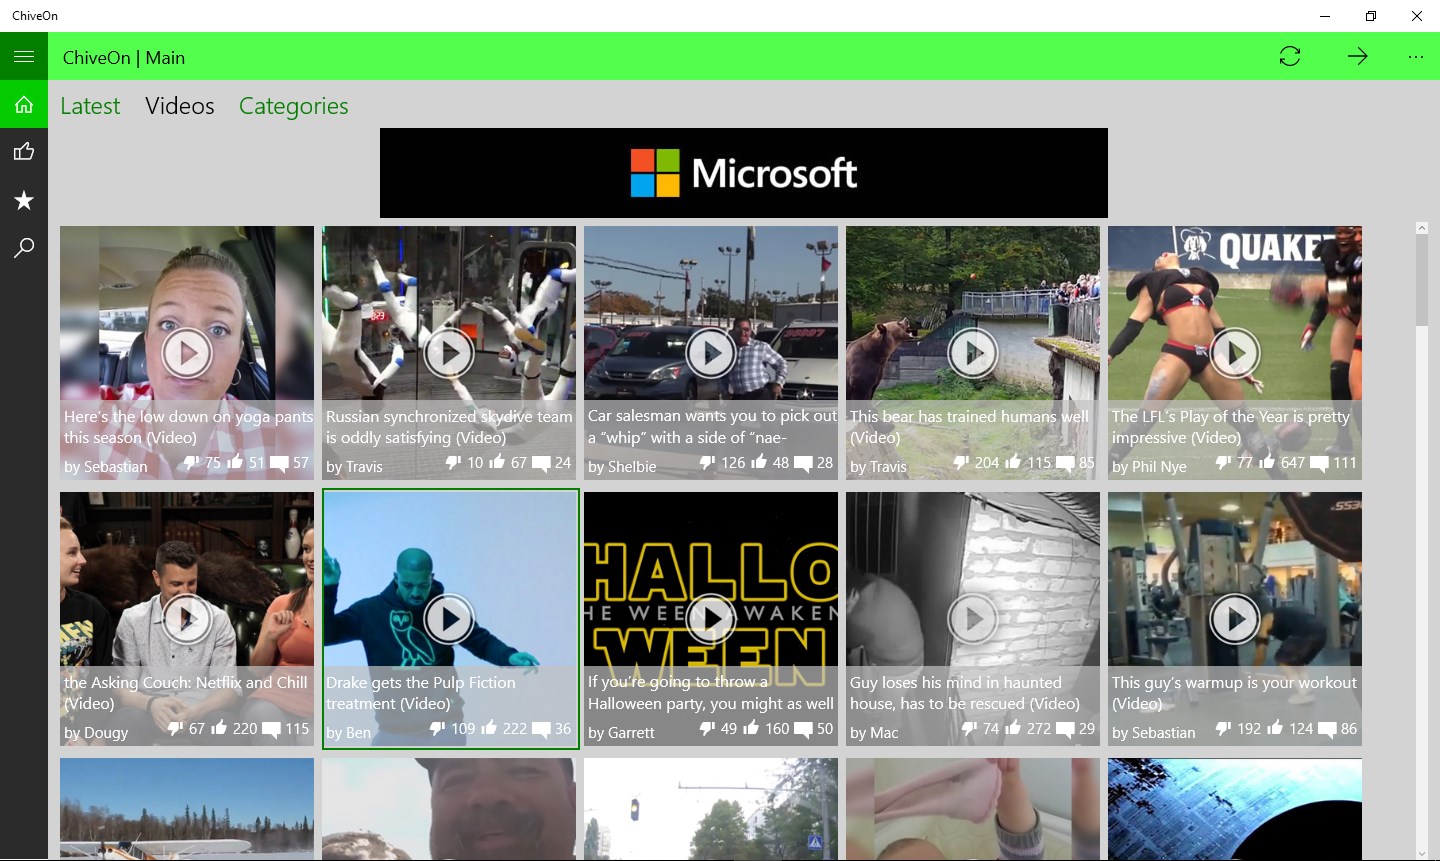Viewport: 1440px width, 861px height.
Task: Click the scrollbar down arrow
Action: [1422, 853]
